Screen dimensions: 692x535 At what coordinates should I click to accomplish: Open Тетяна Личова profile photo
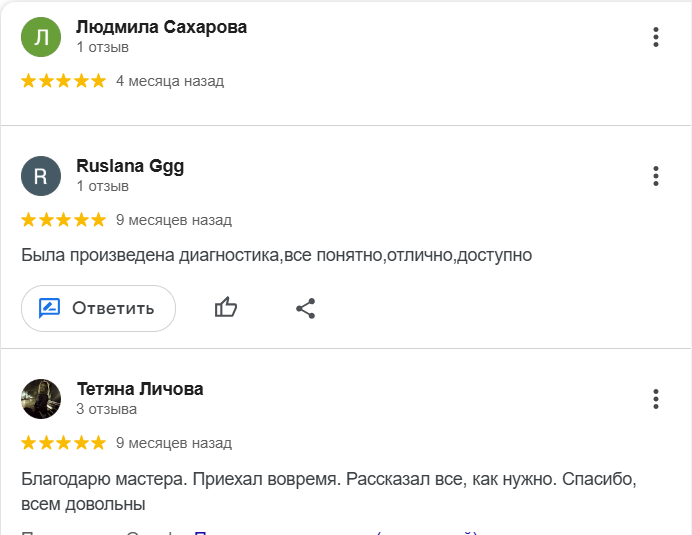pyautogui.click(x=41, y=399)
